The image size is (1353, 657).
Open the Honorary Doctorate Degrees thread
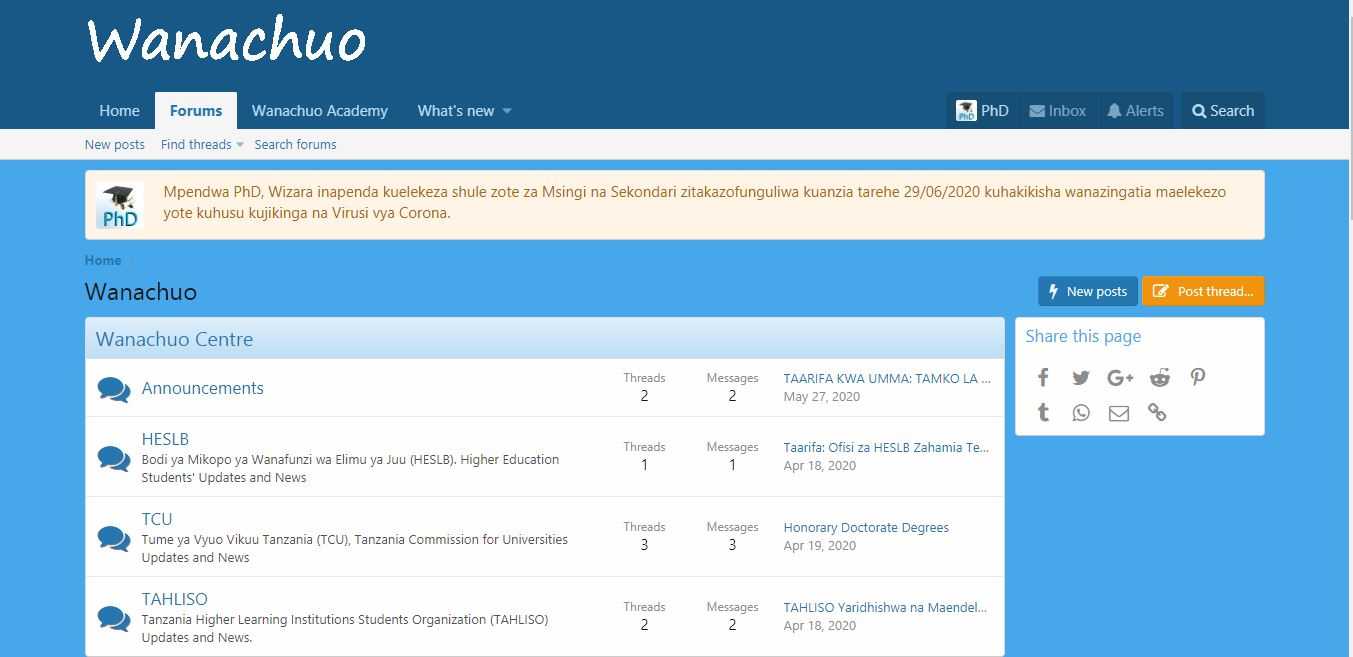[x=866, y=527]
